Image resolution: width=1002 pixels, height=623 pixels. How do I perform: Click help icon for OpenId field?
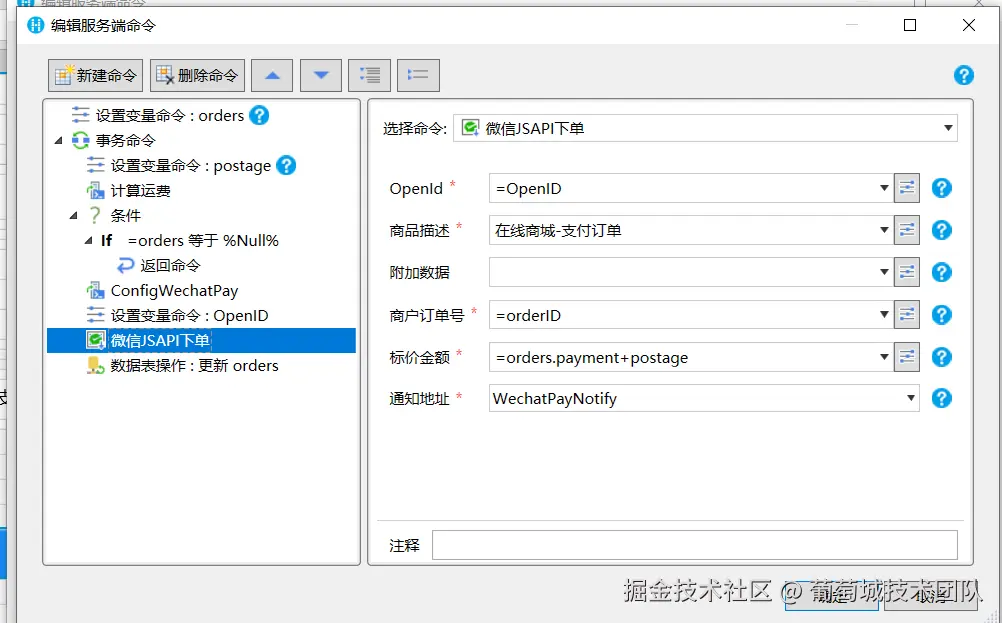click(942, 188)
